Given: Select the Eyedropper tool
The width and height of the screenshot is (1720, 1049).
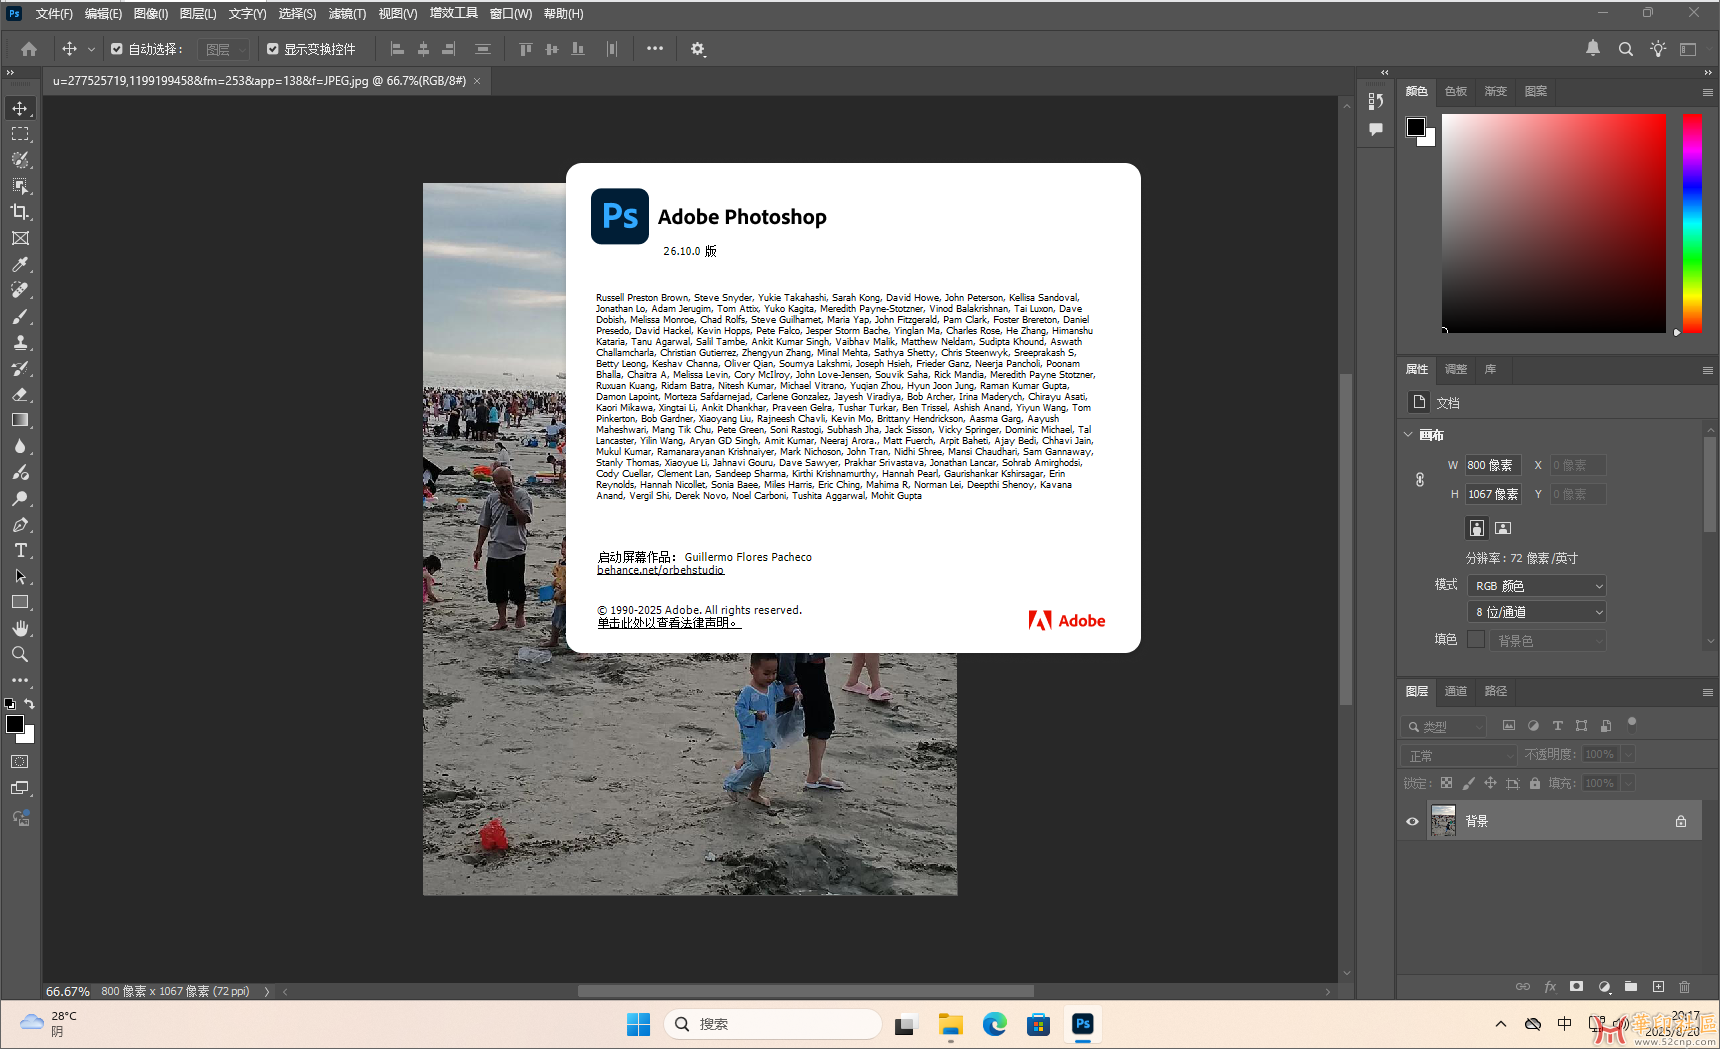Looking at the screenshot, I should coord(20,264).
